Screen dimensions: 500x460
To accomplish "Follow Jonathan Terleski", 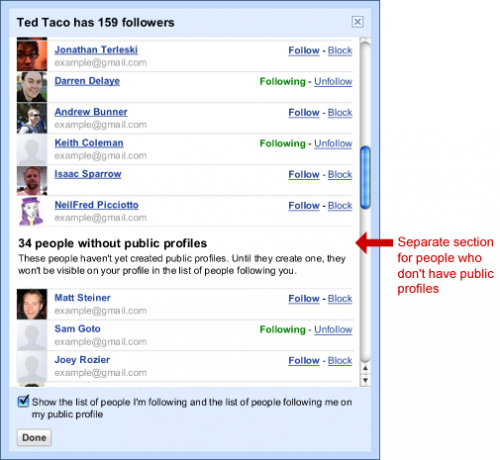I will point(304,51).
